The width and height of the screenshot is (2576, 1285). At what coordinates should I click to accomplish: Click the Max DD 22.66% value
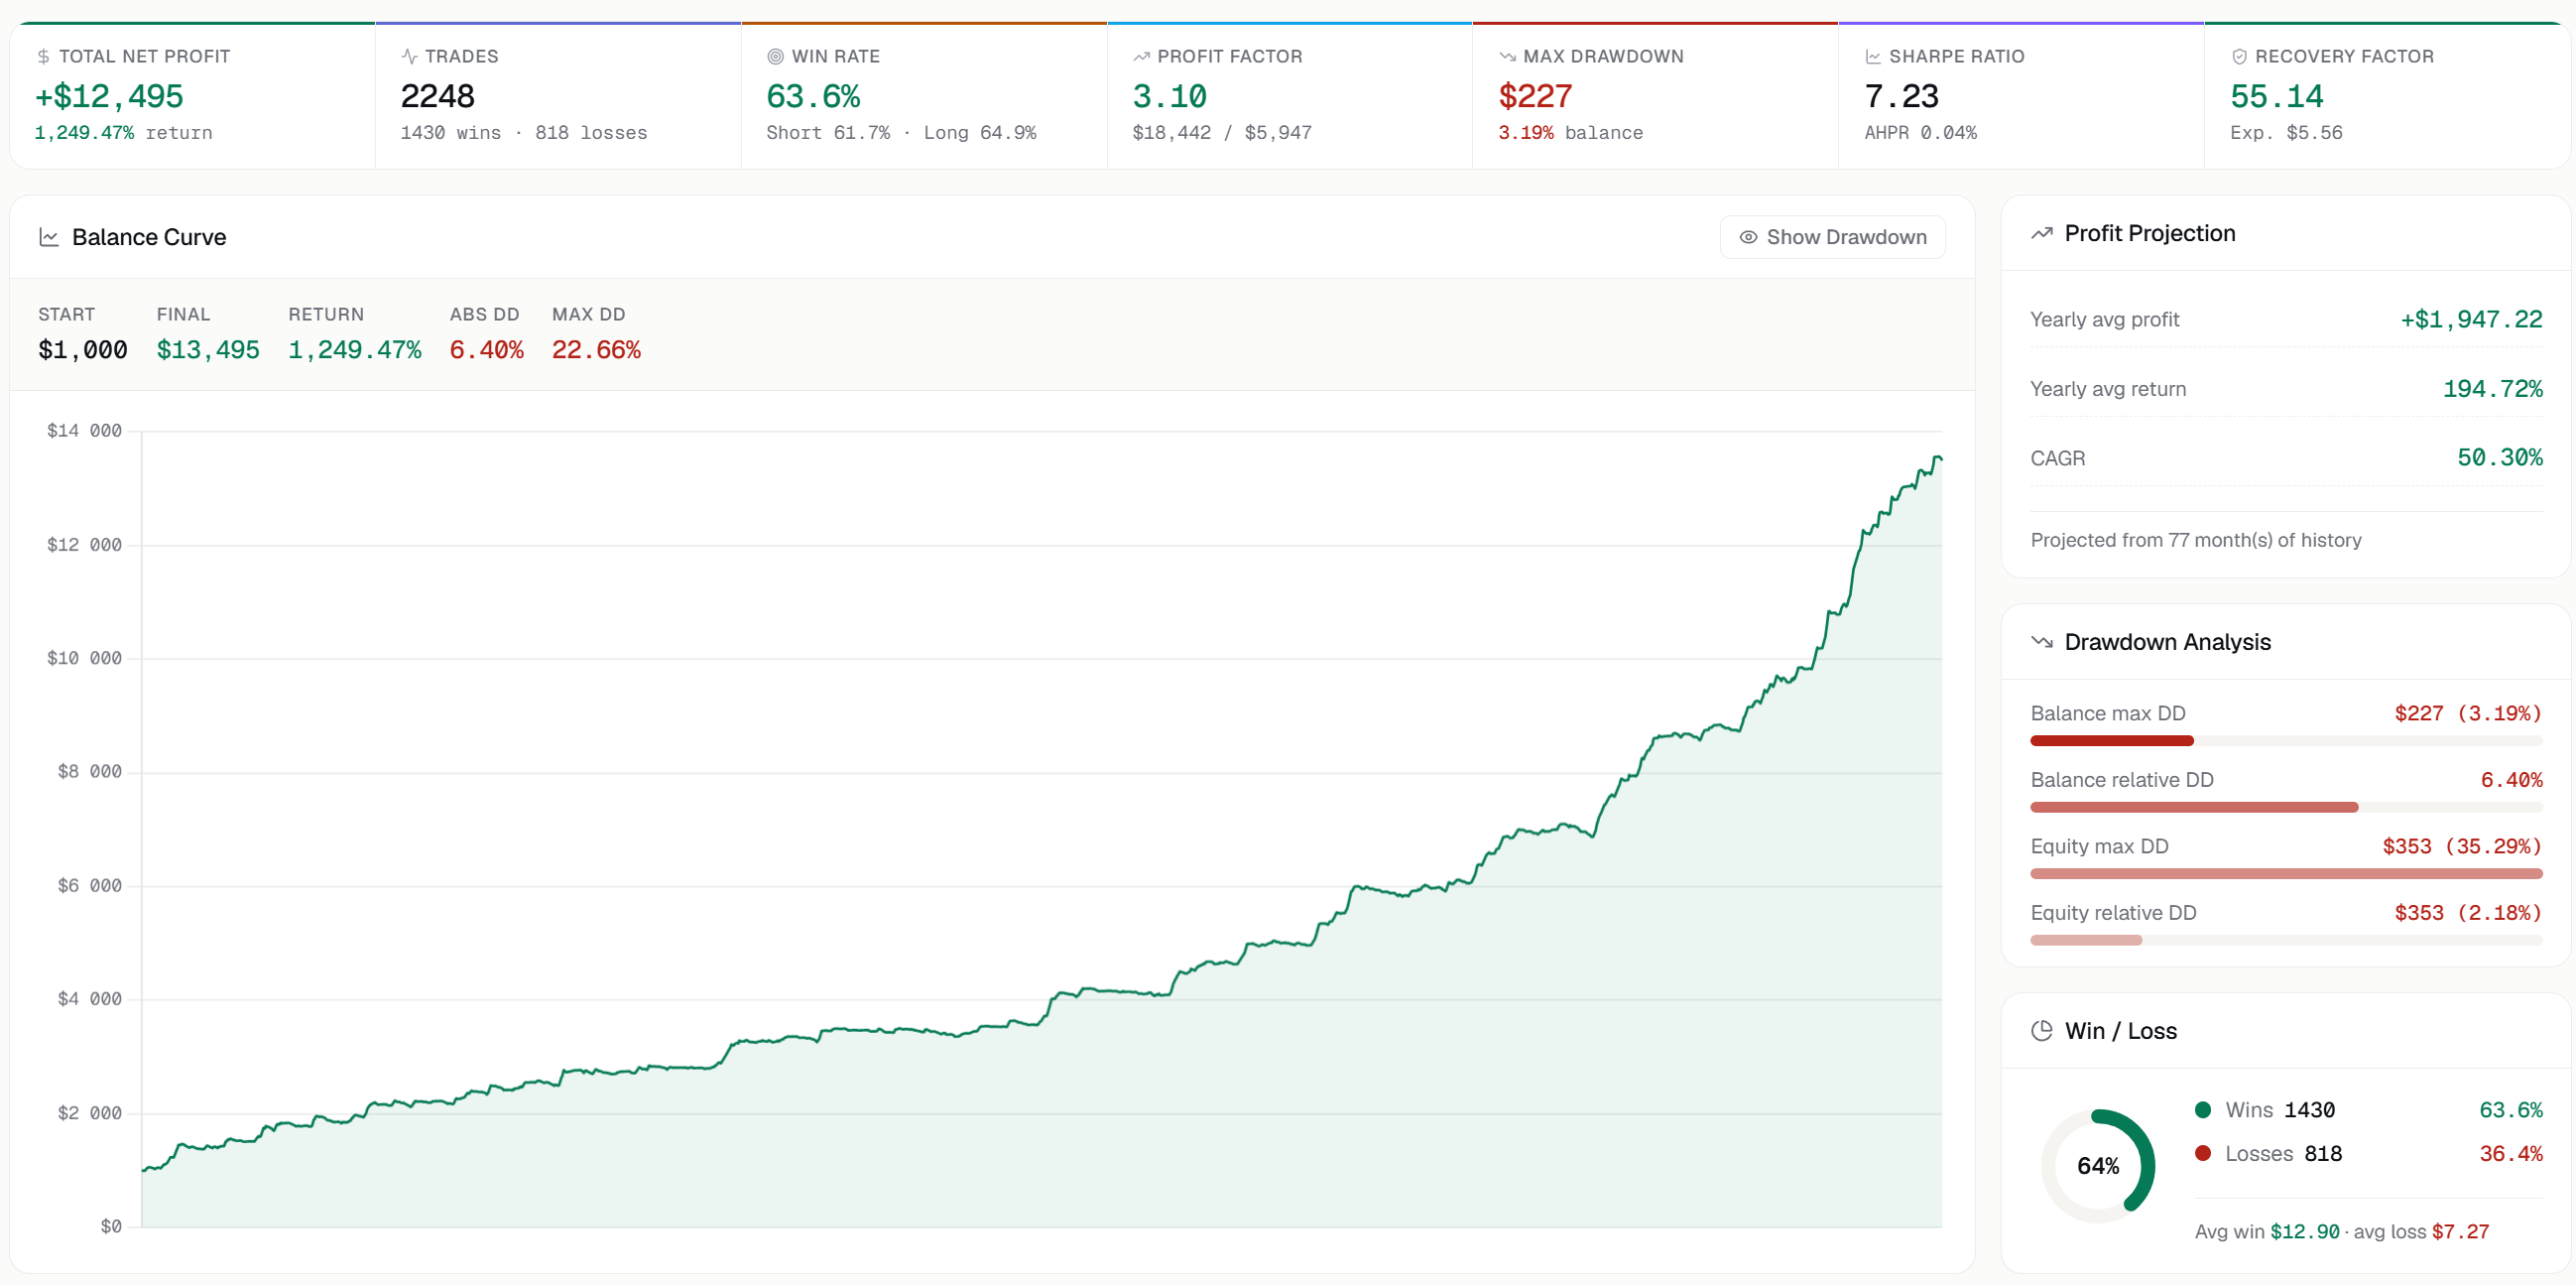click(596, 350)
